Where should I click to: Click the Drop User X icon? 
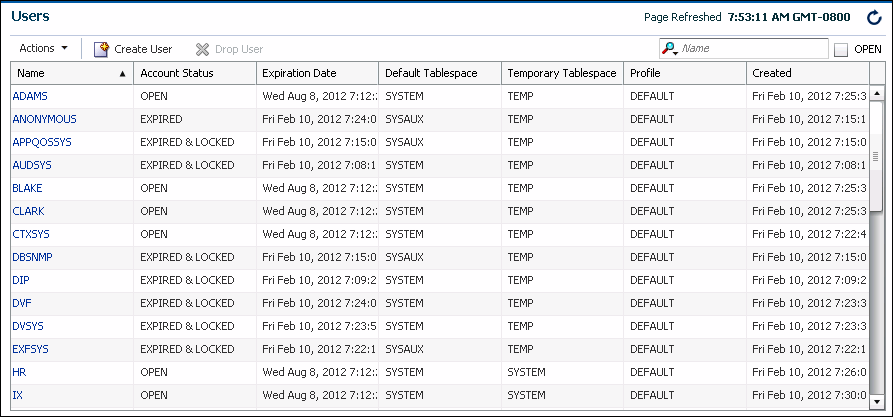(x=202, y=49)
